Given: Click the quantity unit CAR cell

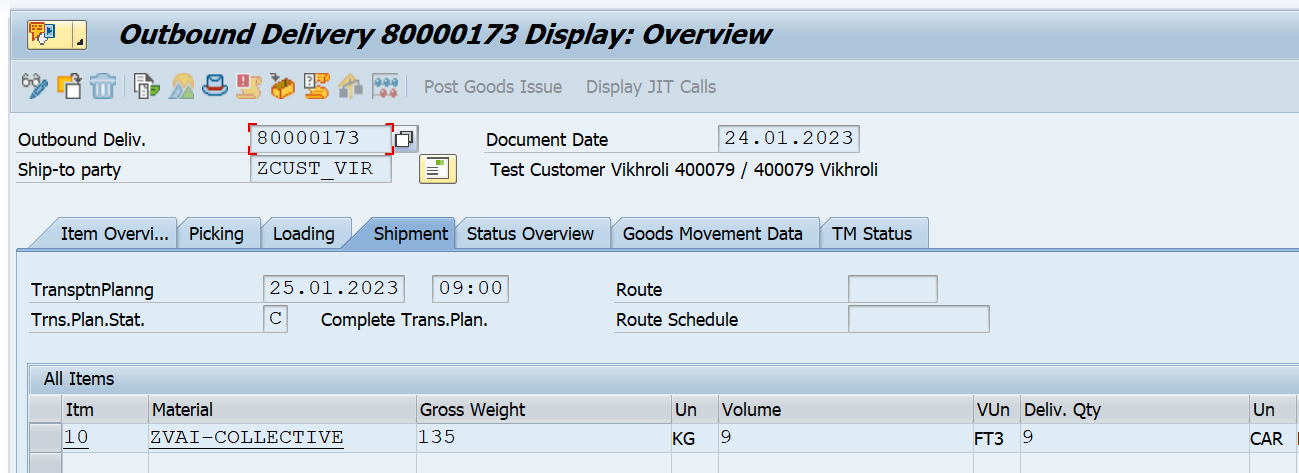Looking at the screenshot, I should click(x=1272, y=438).
